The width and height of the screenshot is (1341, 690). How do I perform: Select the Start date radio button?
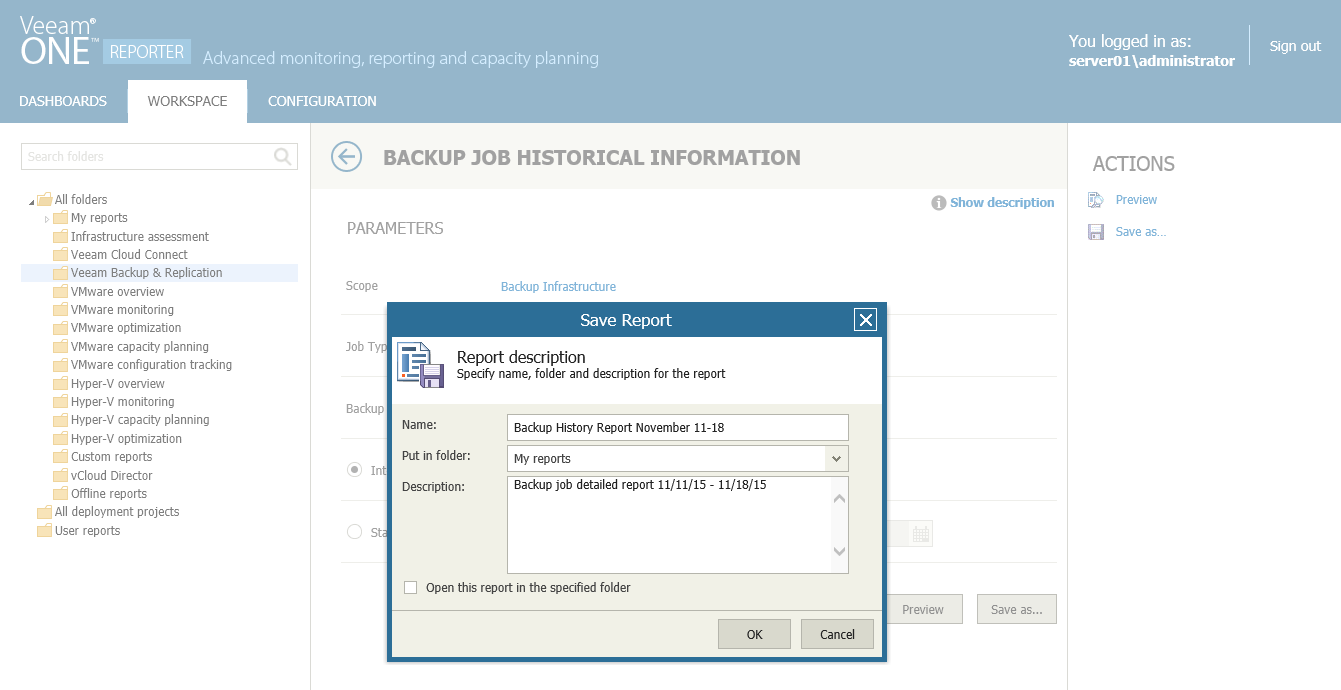coord(354,532)
